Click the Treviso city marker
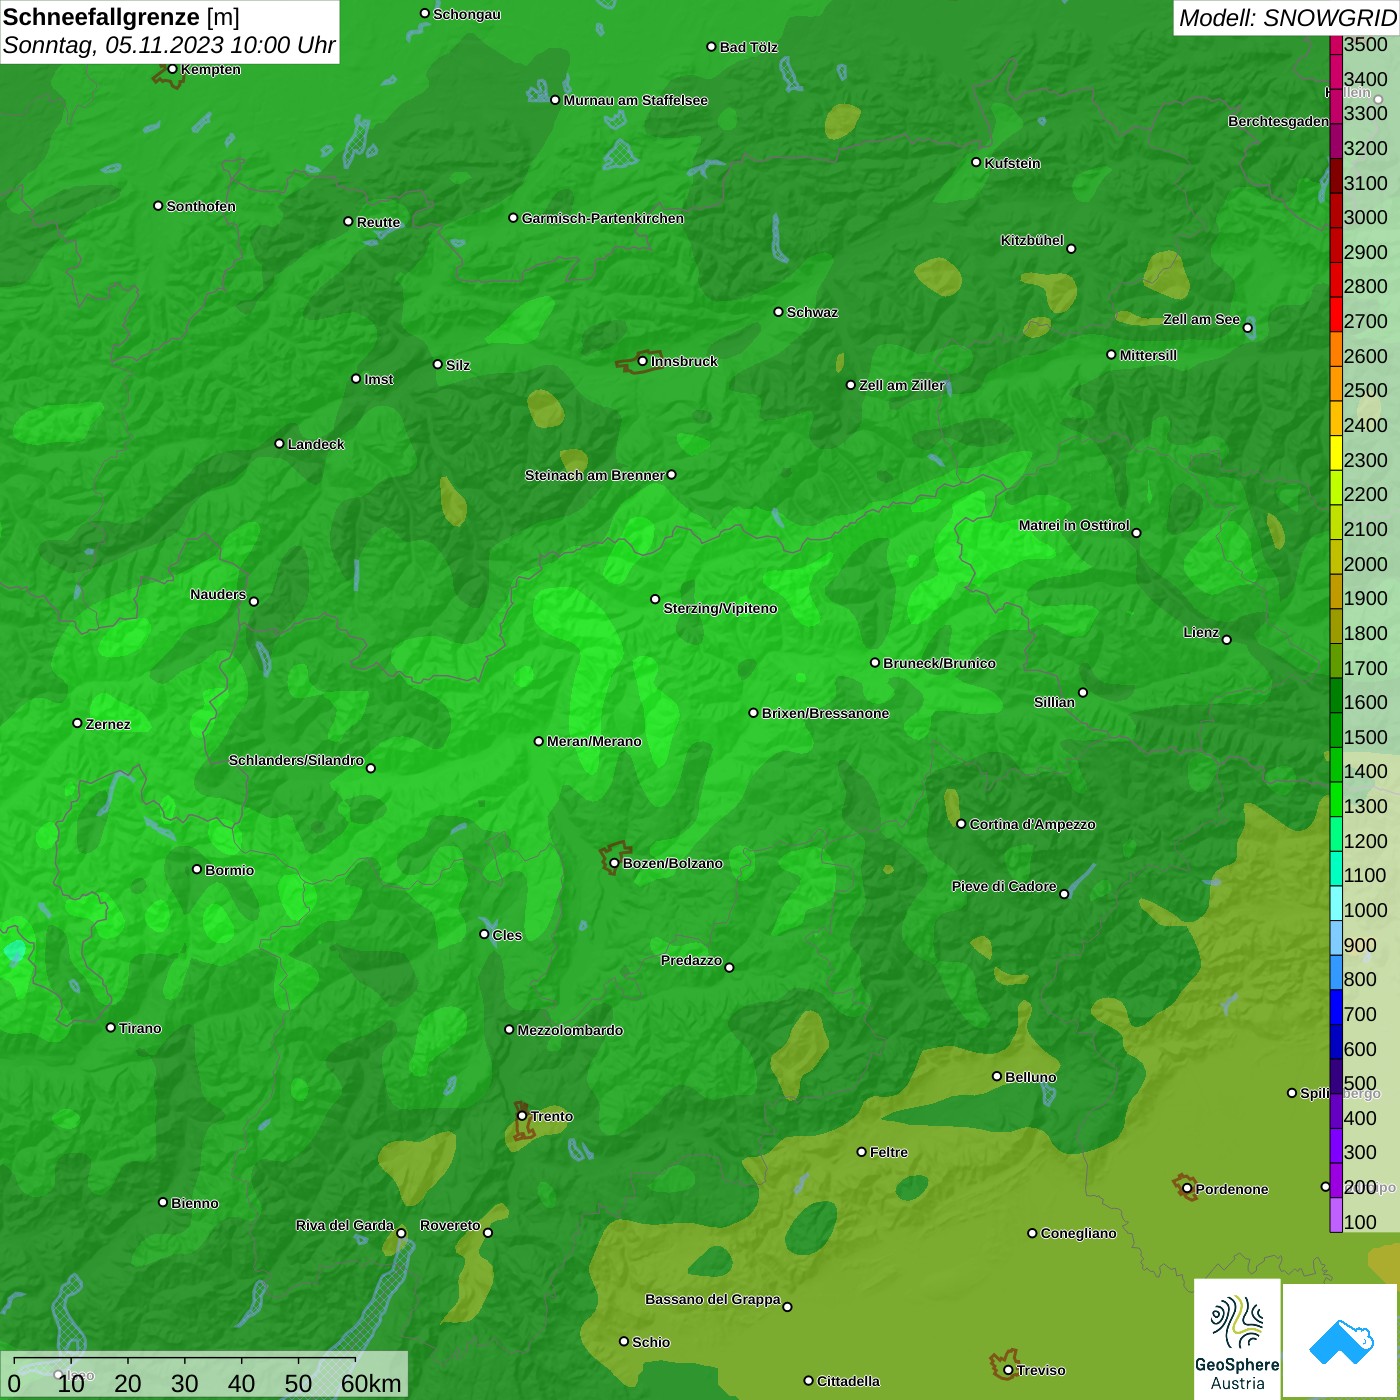 [x=1008, y=1370]
